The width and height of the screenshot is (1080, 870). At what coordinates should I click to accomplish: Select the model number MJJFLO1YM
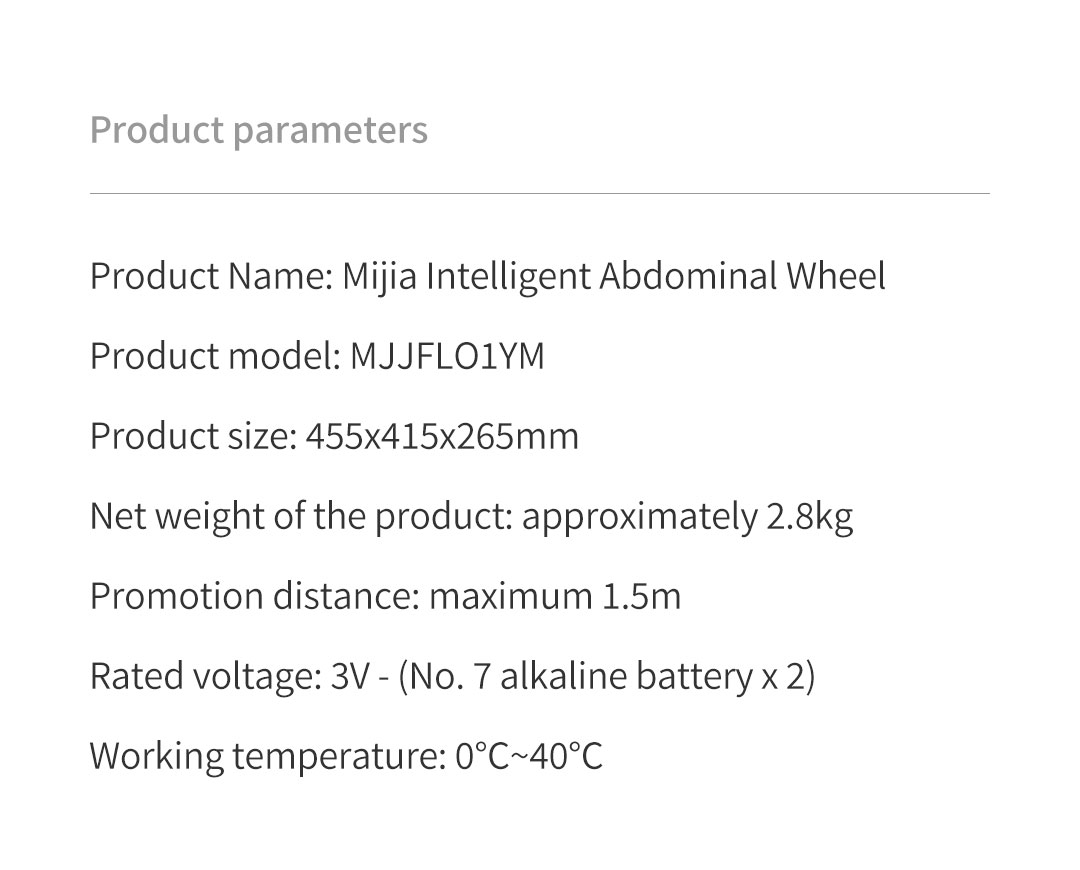coord(447,356)
